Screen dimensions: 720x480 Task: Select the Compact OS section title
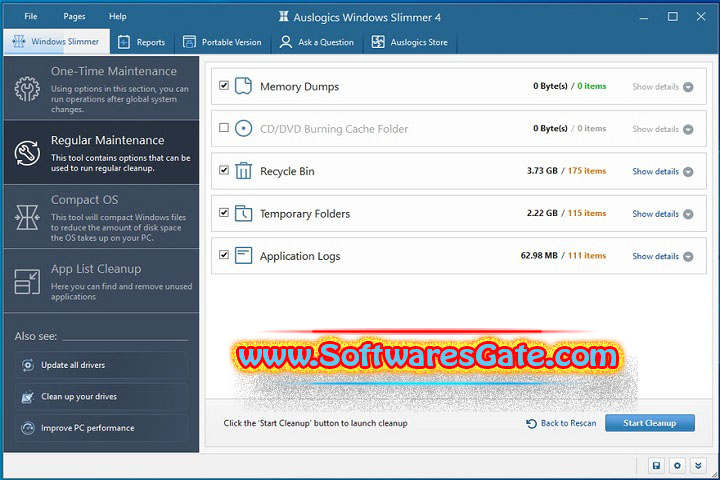click(x=84, y=200)
